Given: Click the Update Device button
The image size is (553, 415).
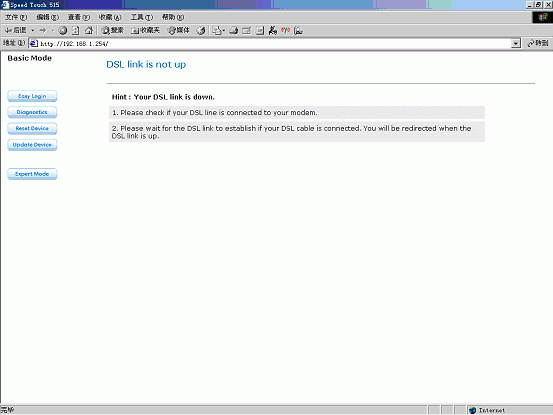Looking at the screenshot, I should (32, 145).
